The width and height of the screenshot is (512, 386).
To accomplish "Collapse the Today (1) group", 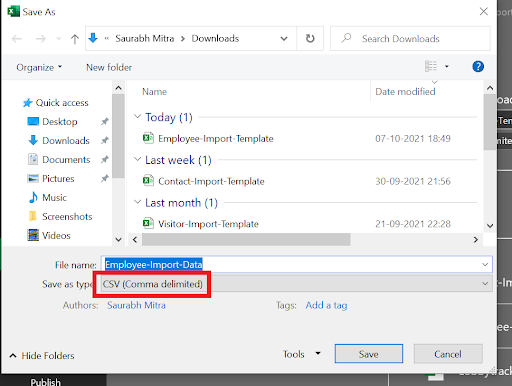I will 137,117.
